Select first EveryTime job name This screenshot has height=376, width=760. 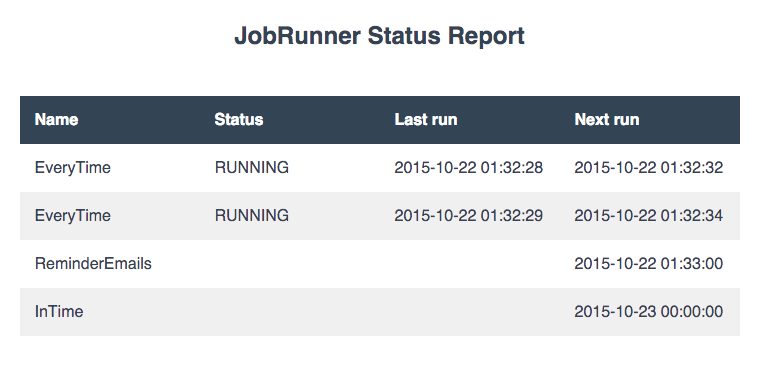coord(73,168)
